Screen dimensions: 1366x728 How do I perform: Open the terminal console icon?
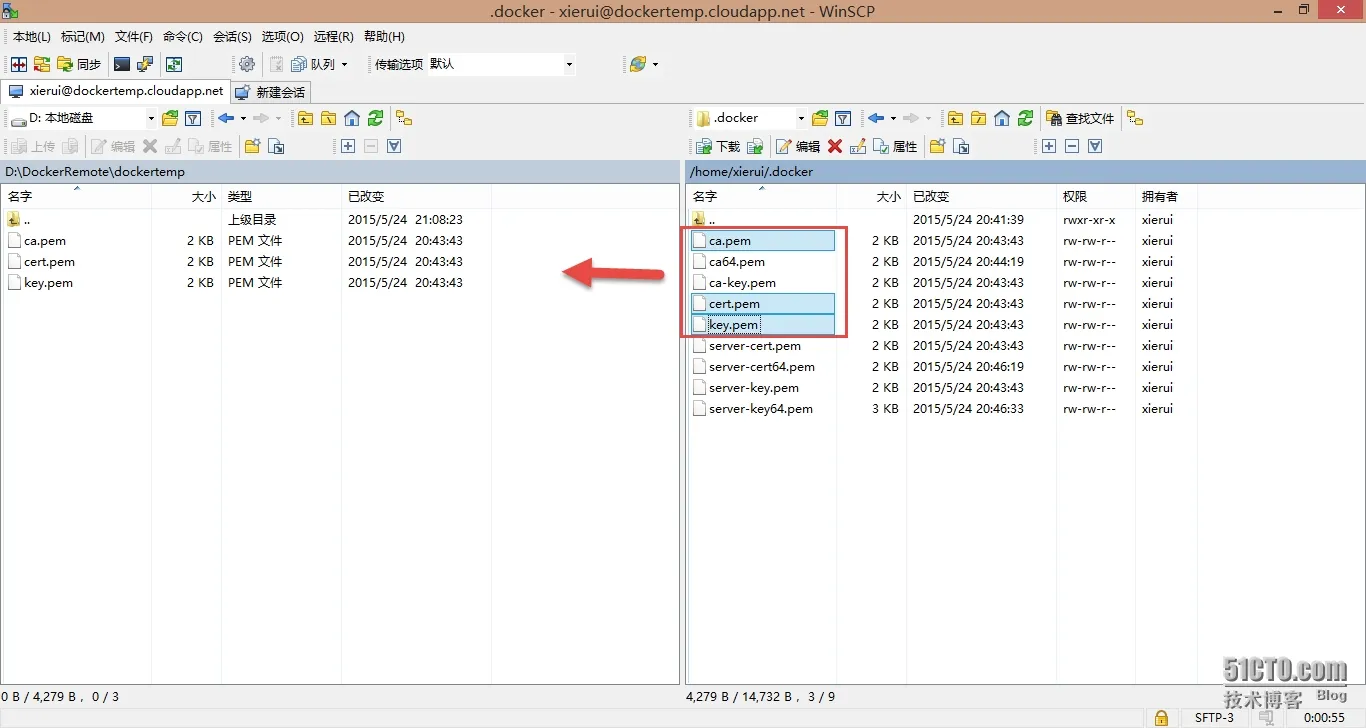(x=122, y=64)
